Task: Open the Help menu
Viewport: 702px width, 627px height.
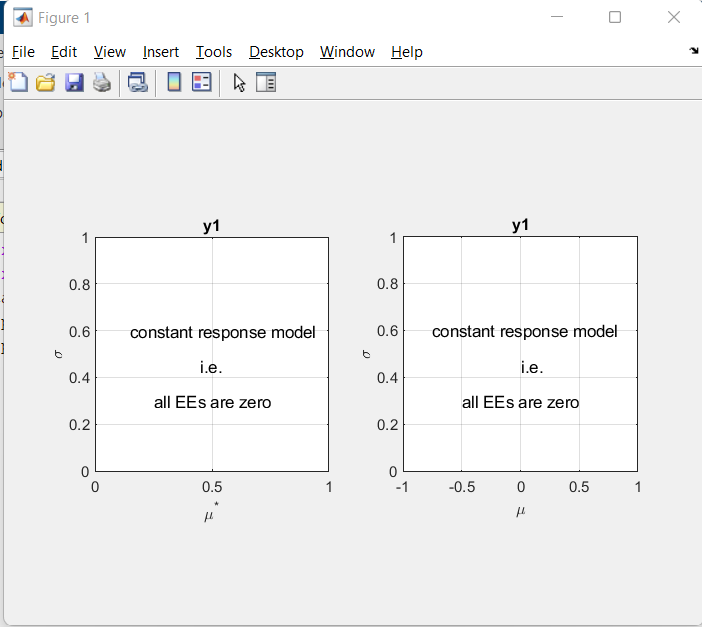Action: (x=407, y=52)
